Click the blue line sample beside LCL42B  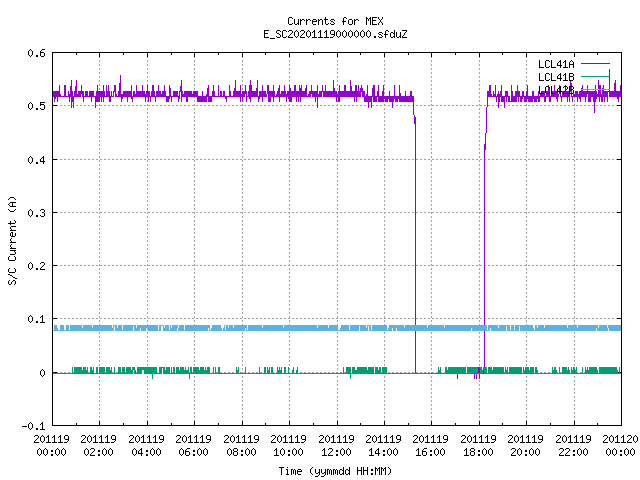click(595, 90)
